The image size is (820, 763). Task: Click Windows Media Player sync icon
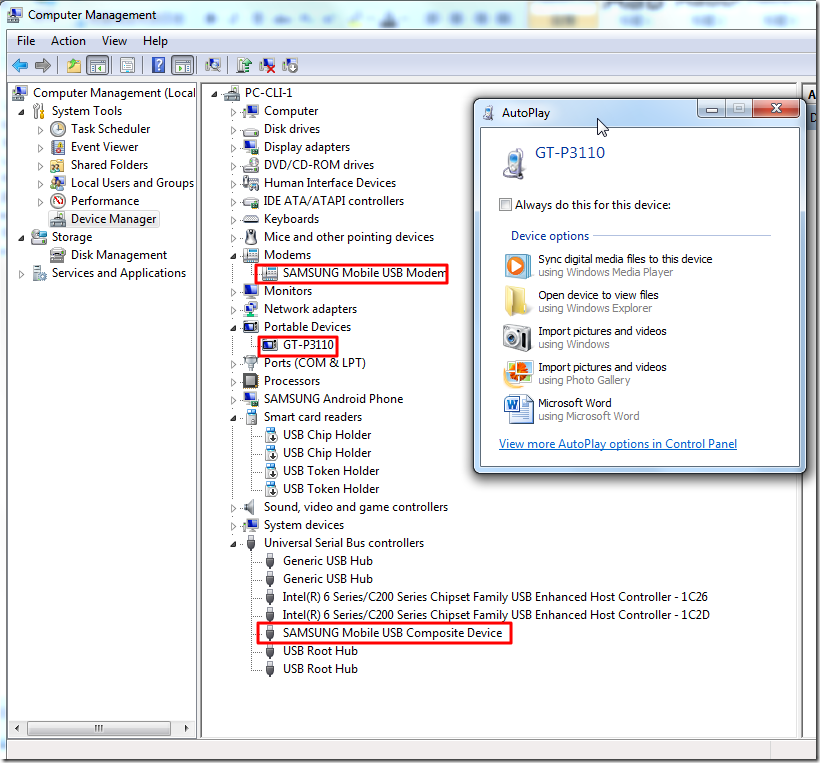(517, 265)
